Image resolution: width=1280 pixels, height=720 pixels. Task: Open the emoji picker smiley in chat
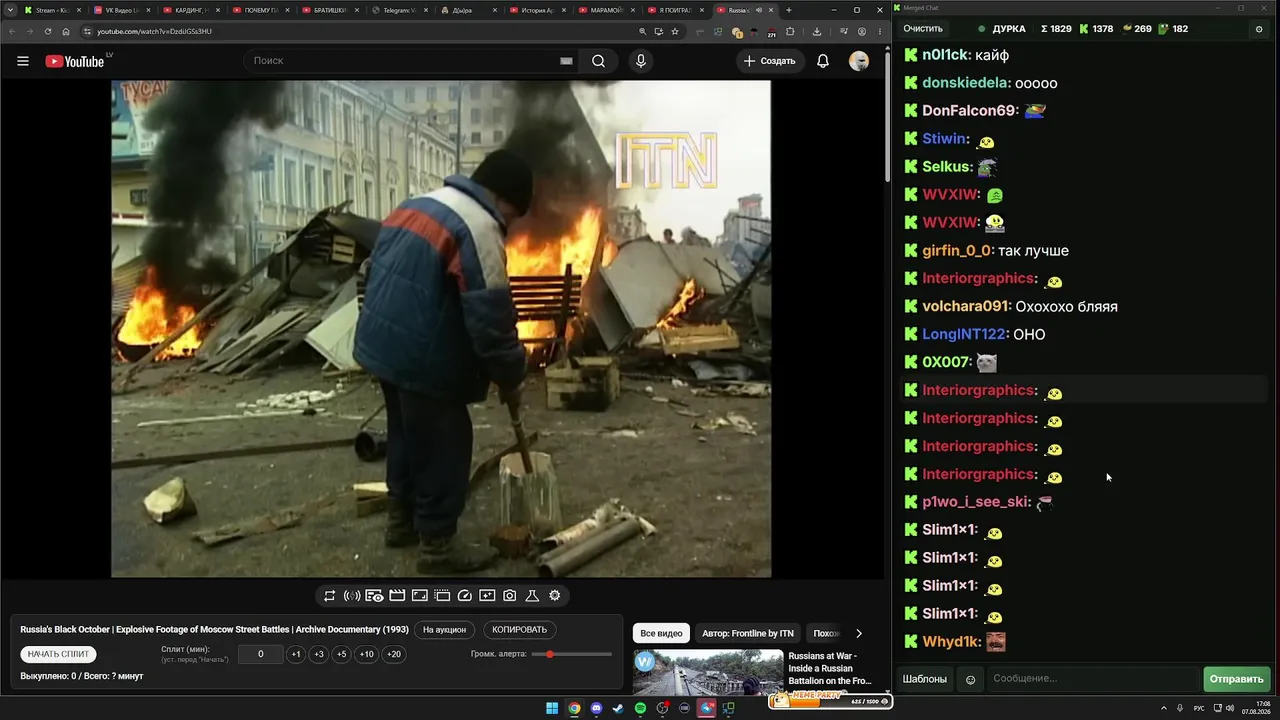pyautogui.click(x=970, y=680)
